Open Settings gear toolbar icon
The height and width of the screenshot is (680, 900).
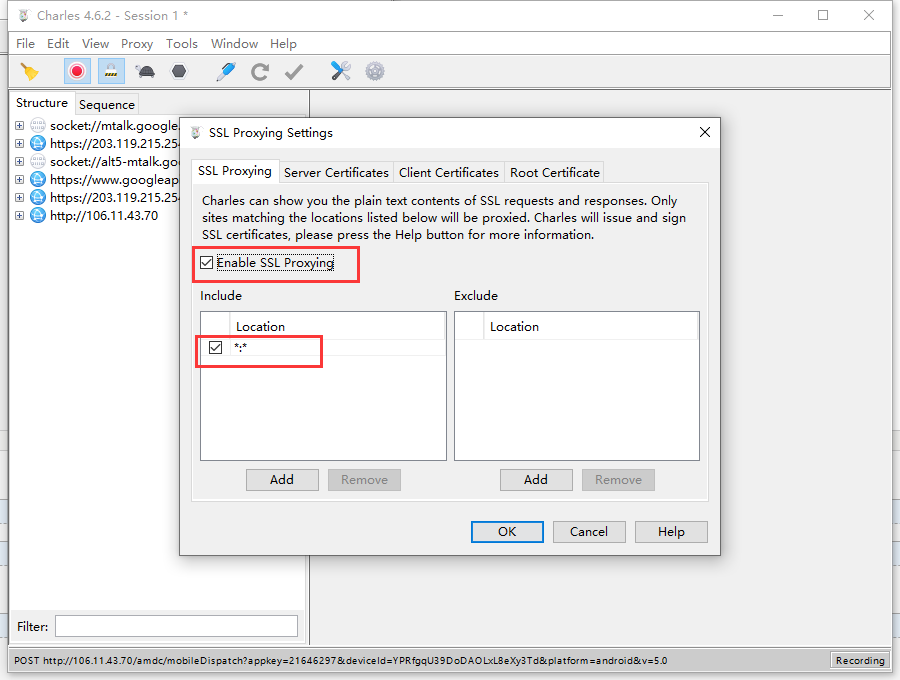pos(375,72)
